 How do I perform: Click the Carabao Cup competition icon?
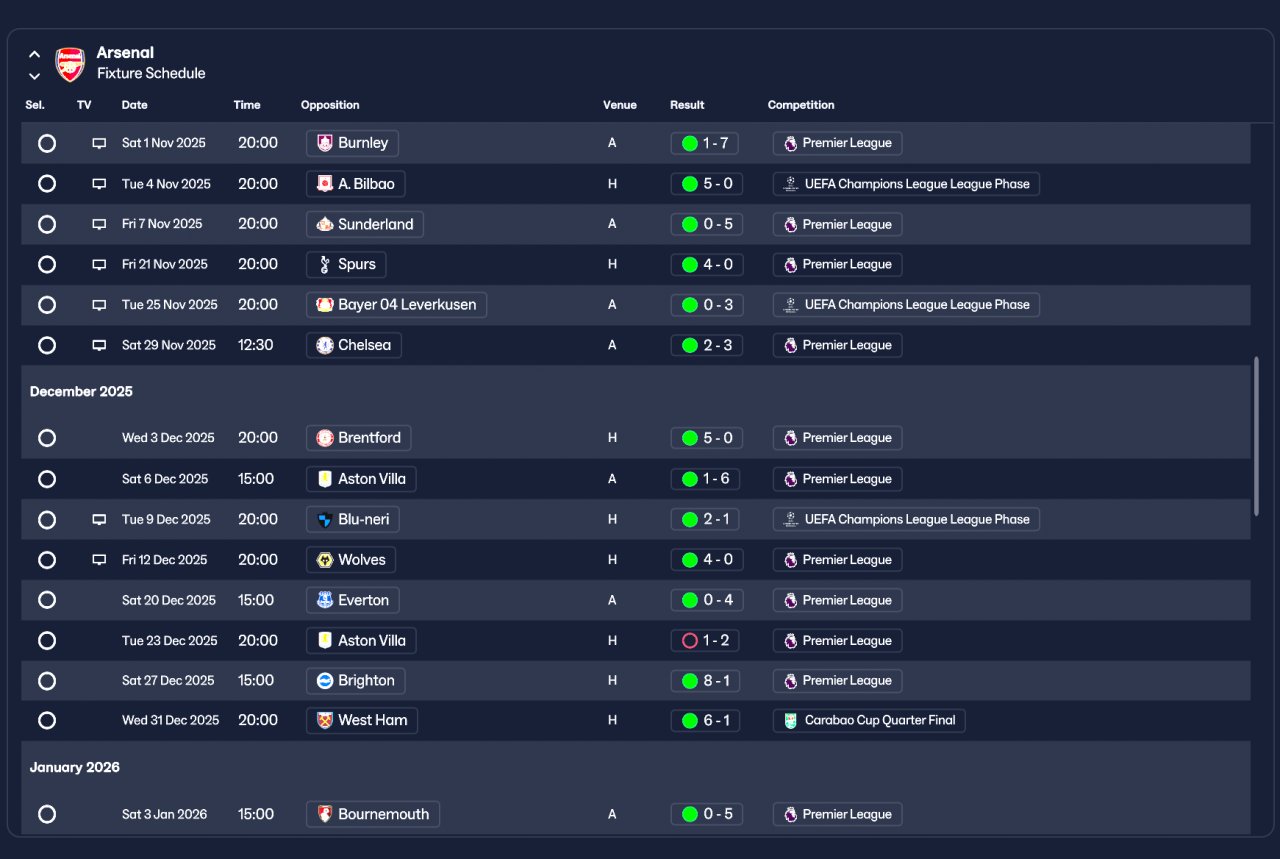point(790,721)
